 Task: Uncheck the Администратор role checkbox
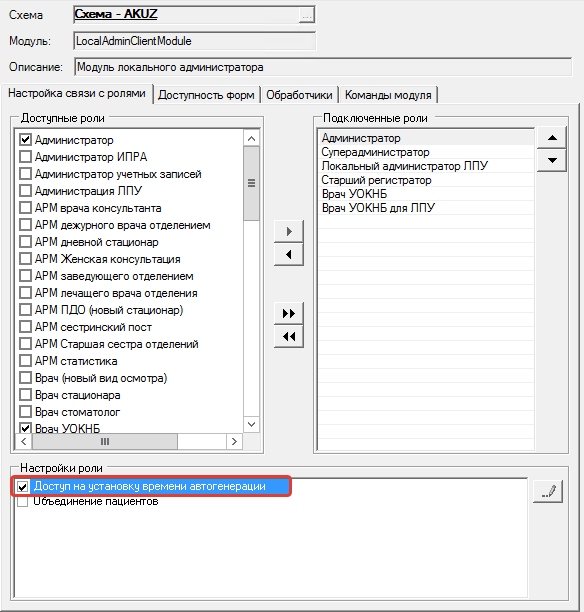point(25,139)
